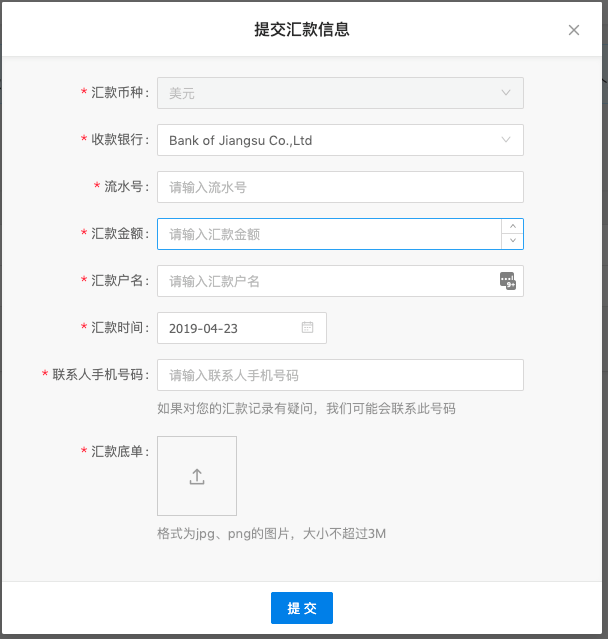The height and width of the screenshot is (639, 608).
Task: Click the 2019-04-23 date field
Action: pos(242,328)
